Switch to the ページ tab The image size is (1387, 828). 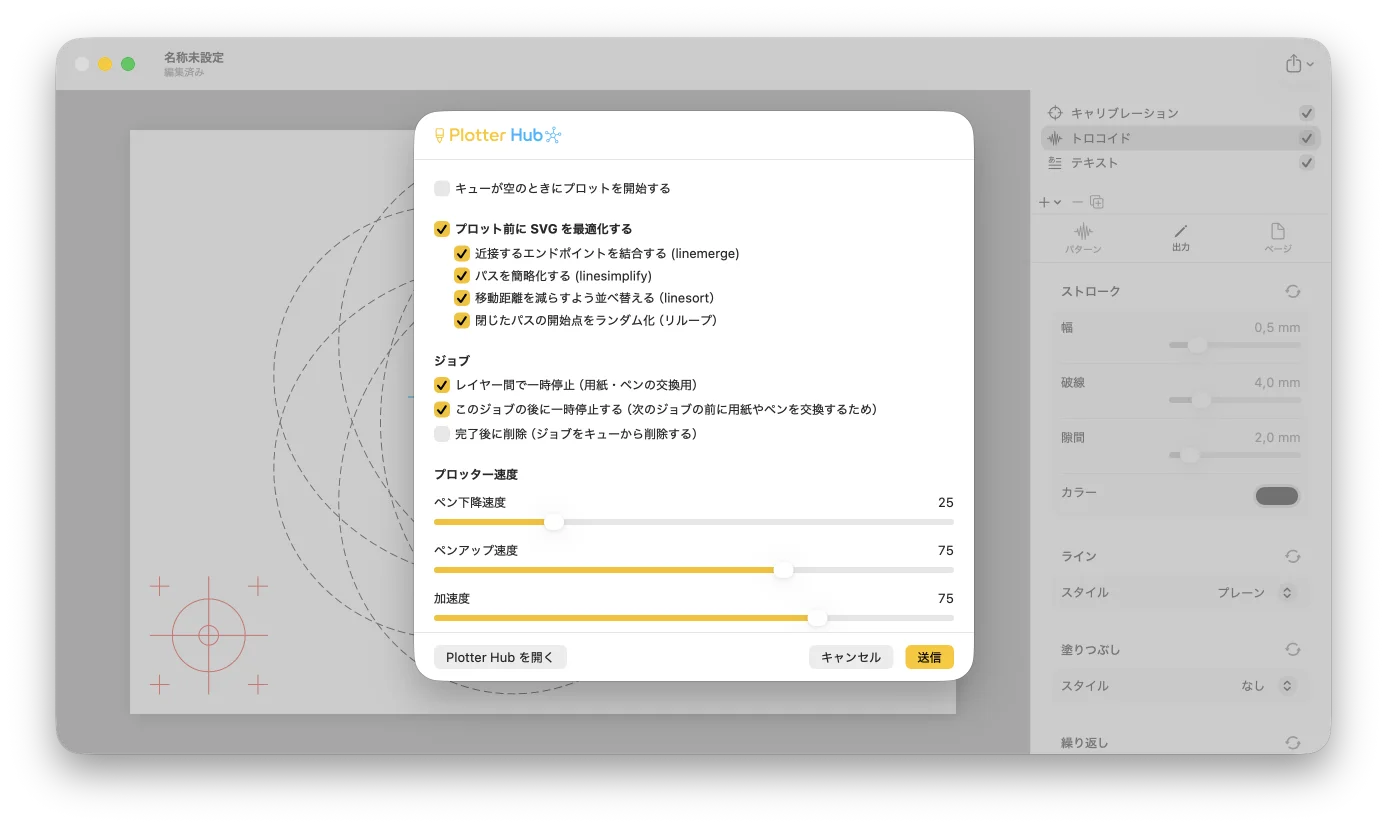(1278, 238)
